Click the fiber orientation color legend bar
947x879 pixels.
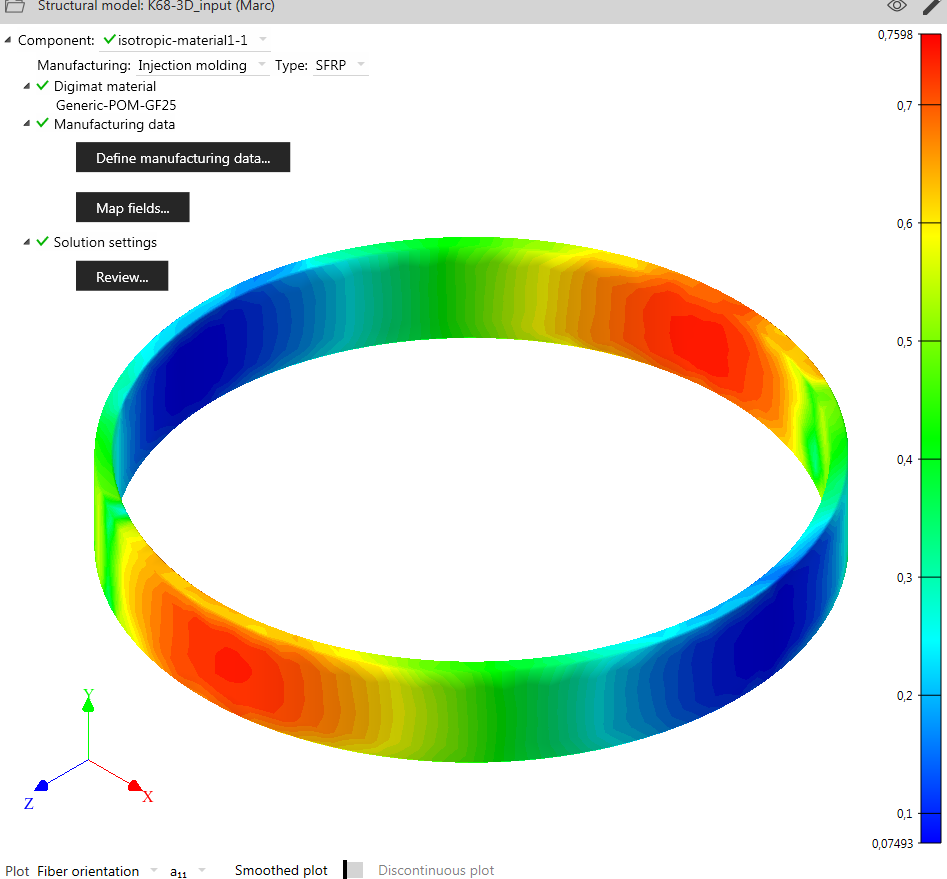(x=930, y=439)
